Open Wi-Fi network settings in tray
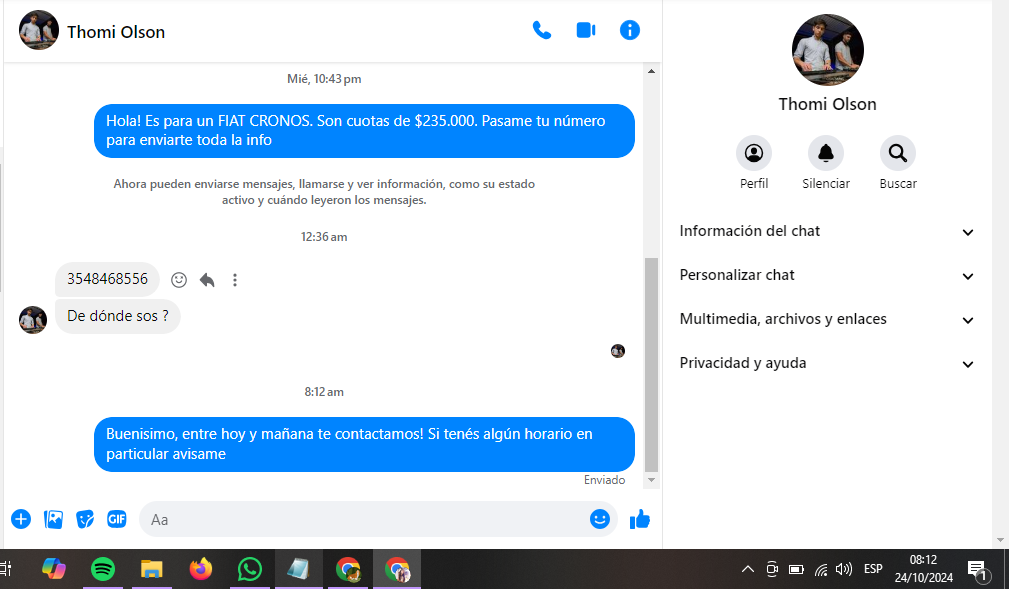Image resolution: width=1009 pixels, height=589 pixels. click(821, 569)
